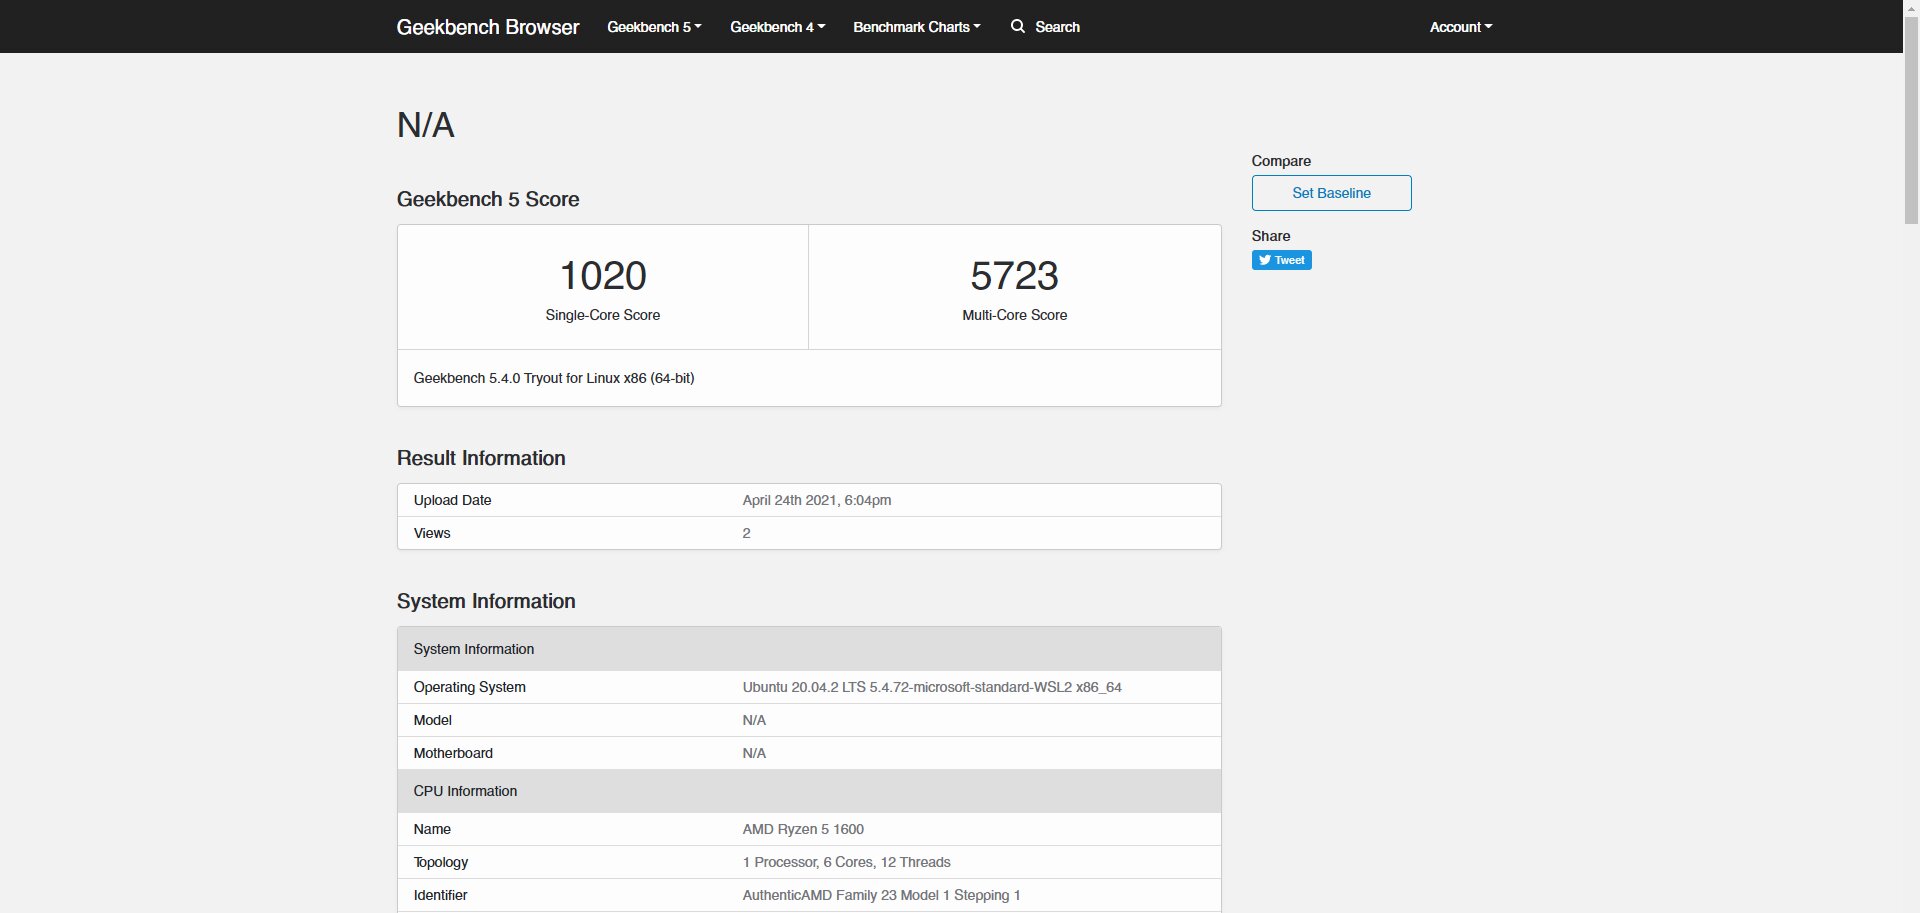Open the Geekbench 4 dropdown menu
Viewport: 1920px width, 913px height.
[x=777, y=27]
